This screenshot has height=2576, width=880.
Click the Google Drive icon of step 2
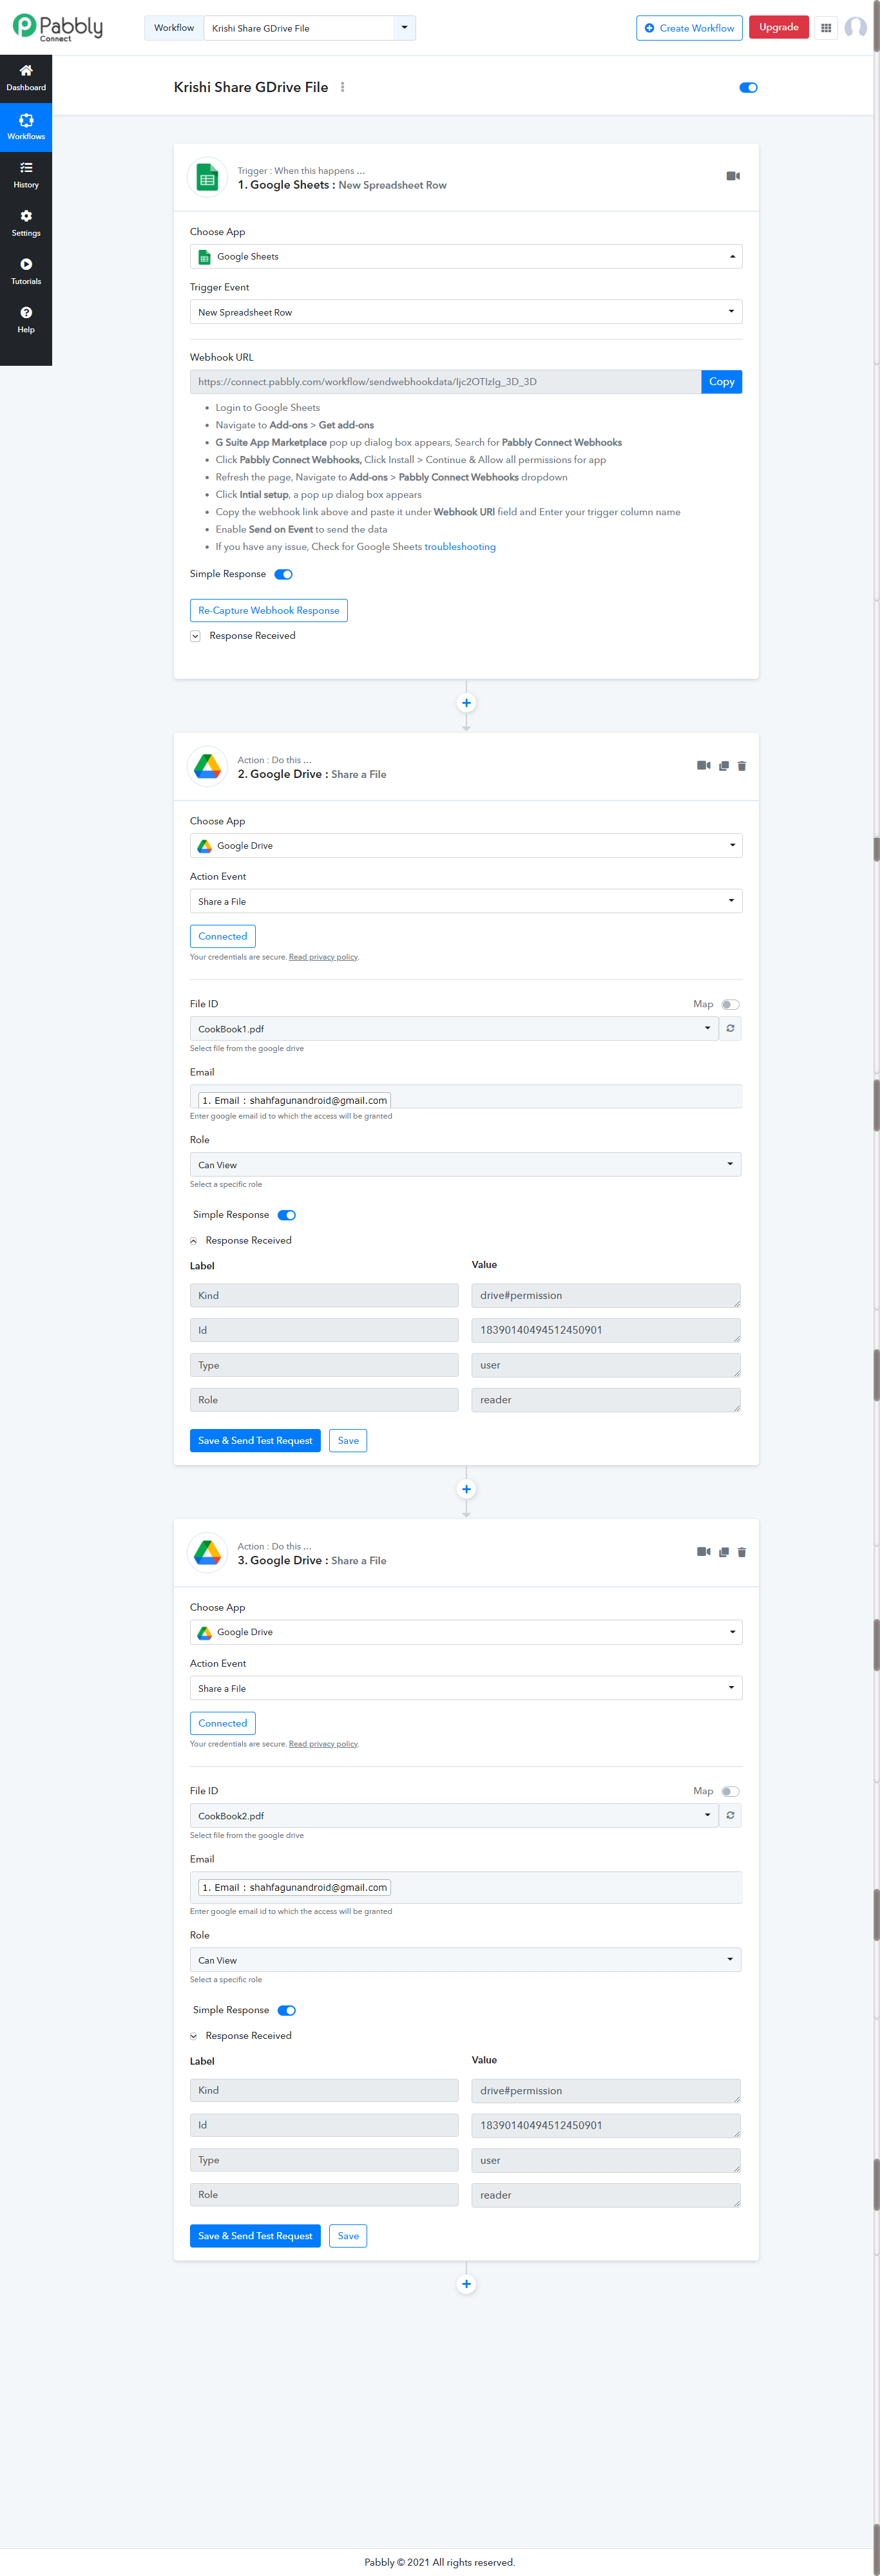pyautogui.click(x=207, y=767)
